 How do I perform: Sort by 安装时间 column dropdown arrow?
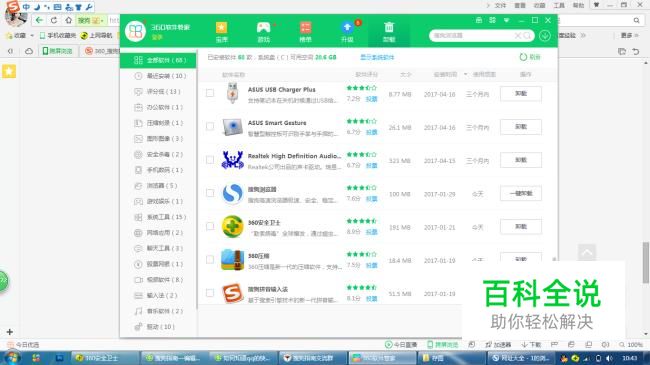click(465, 75)
